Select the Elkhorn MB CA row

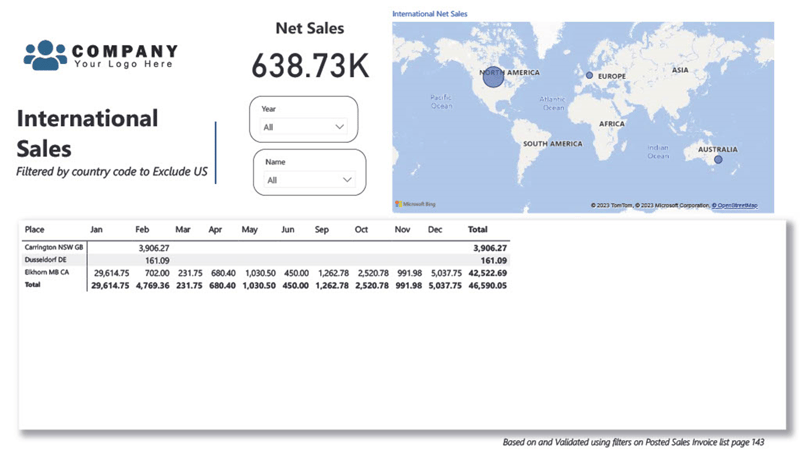tap(49, 272)
